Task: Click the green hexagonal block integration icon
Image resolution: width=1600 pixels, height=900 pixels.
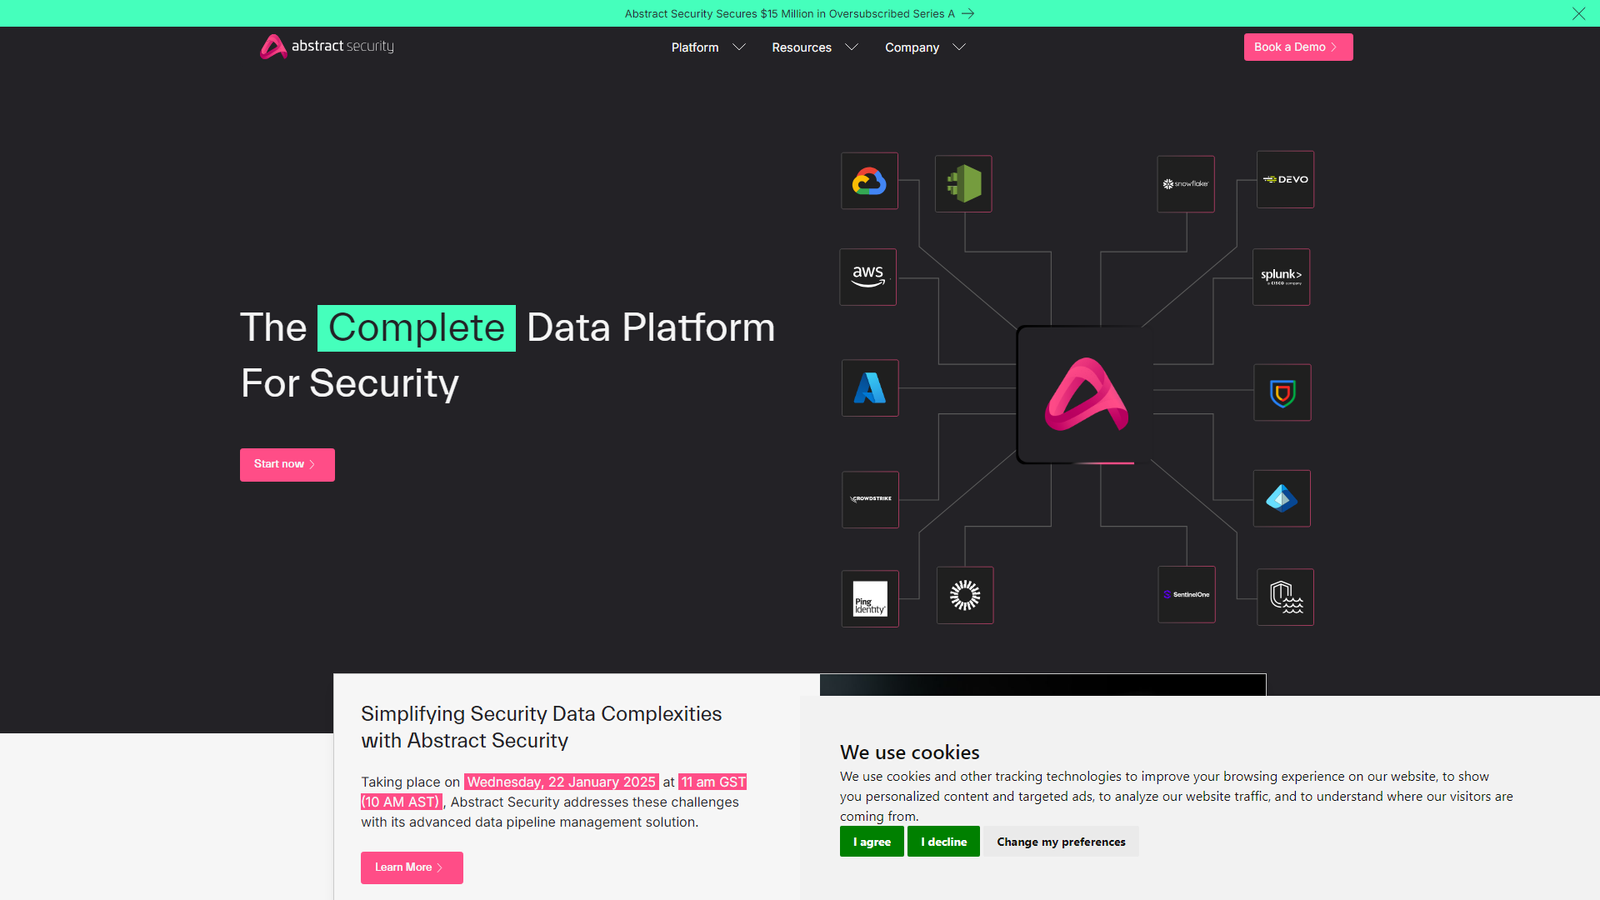Action: [x=964, y=184]
